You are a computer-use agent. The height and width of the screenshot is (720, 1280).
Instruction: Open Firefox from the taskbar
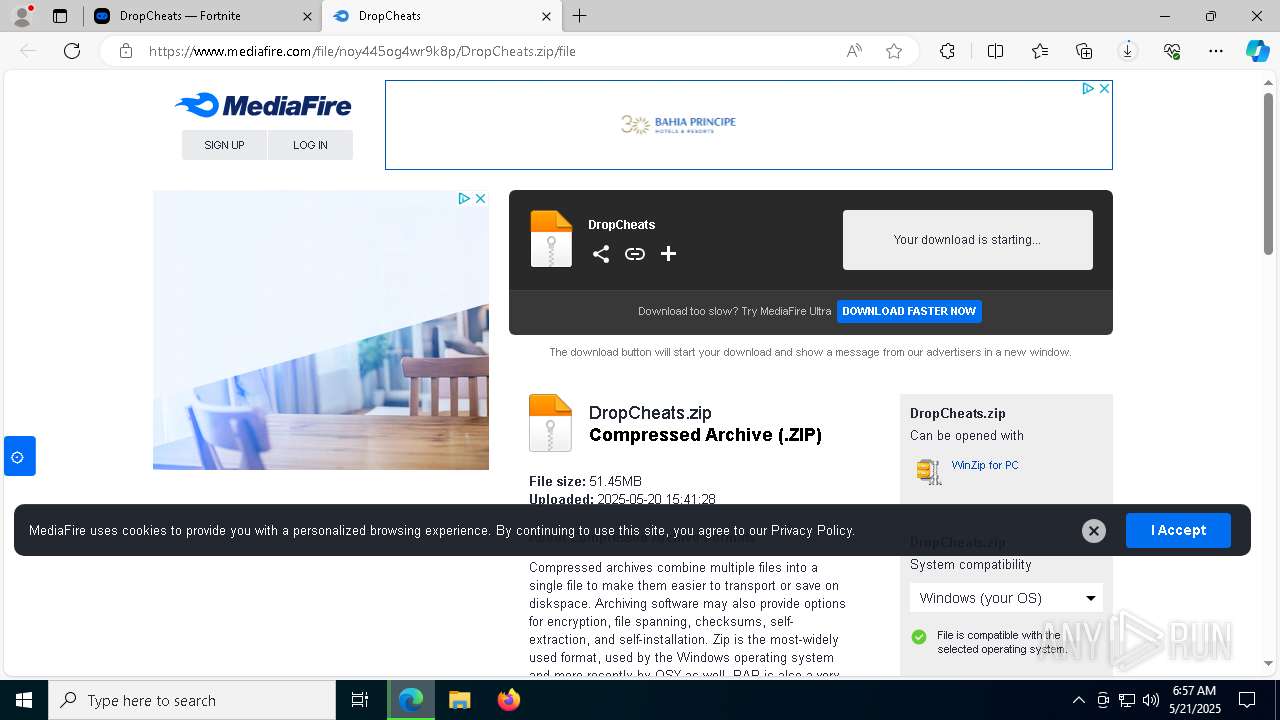click(508, 700)
